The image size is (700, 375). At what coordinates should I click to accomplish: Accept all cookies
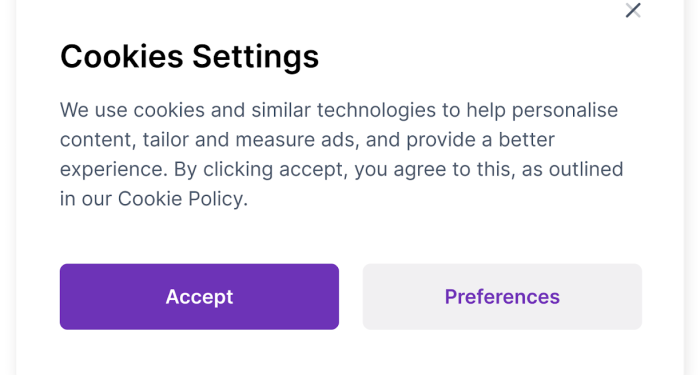199,296
